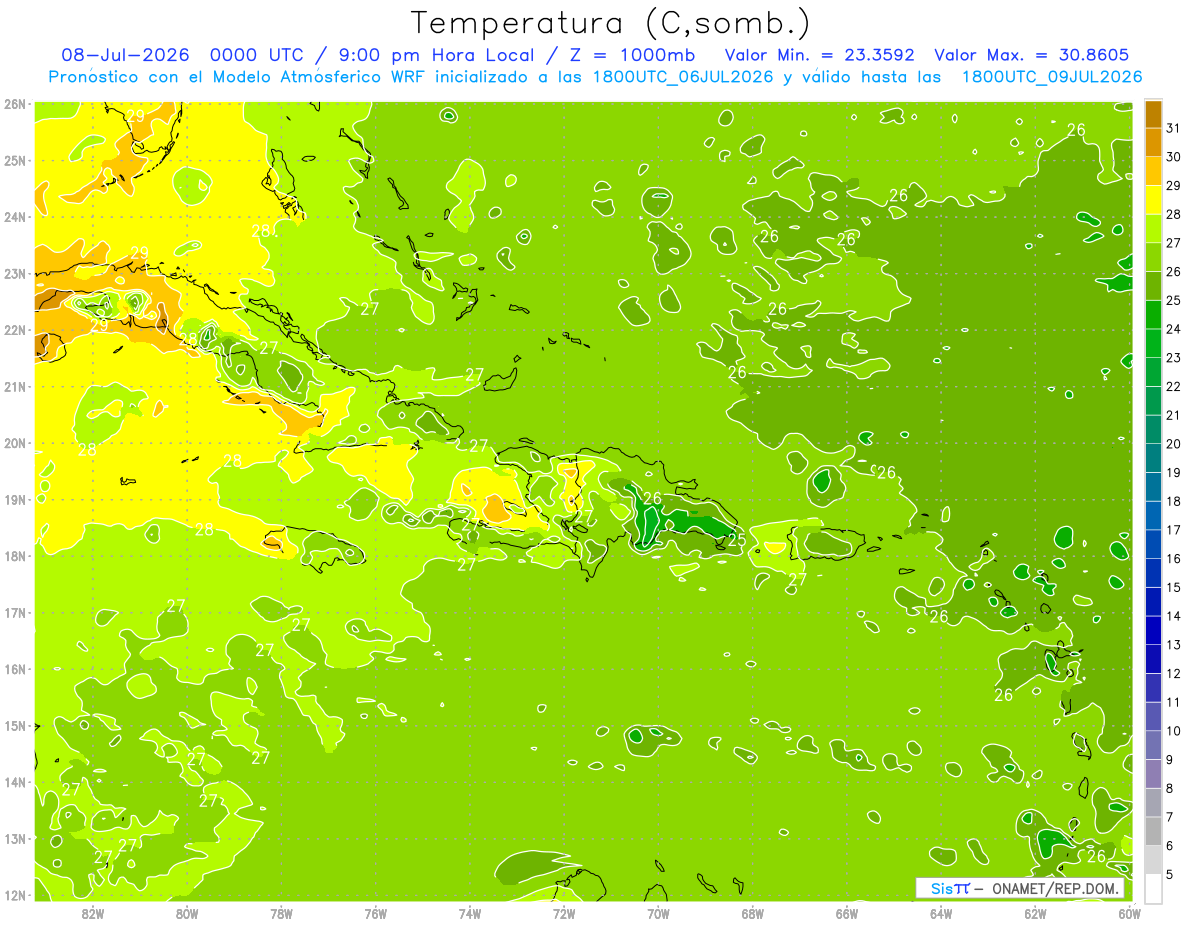Screen dimensions: 1200x927
Task: Select the blue legend swatch between 16 and 17
Action: point(1153,545)
